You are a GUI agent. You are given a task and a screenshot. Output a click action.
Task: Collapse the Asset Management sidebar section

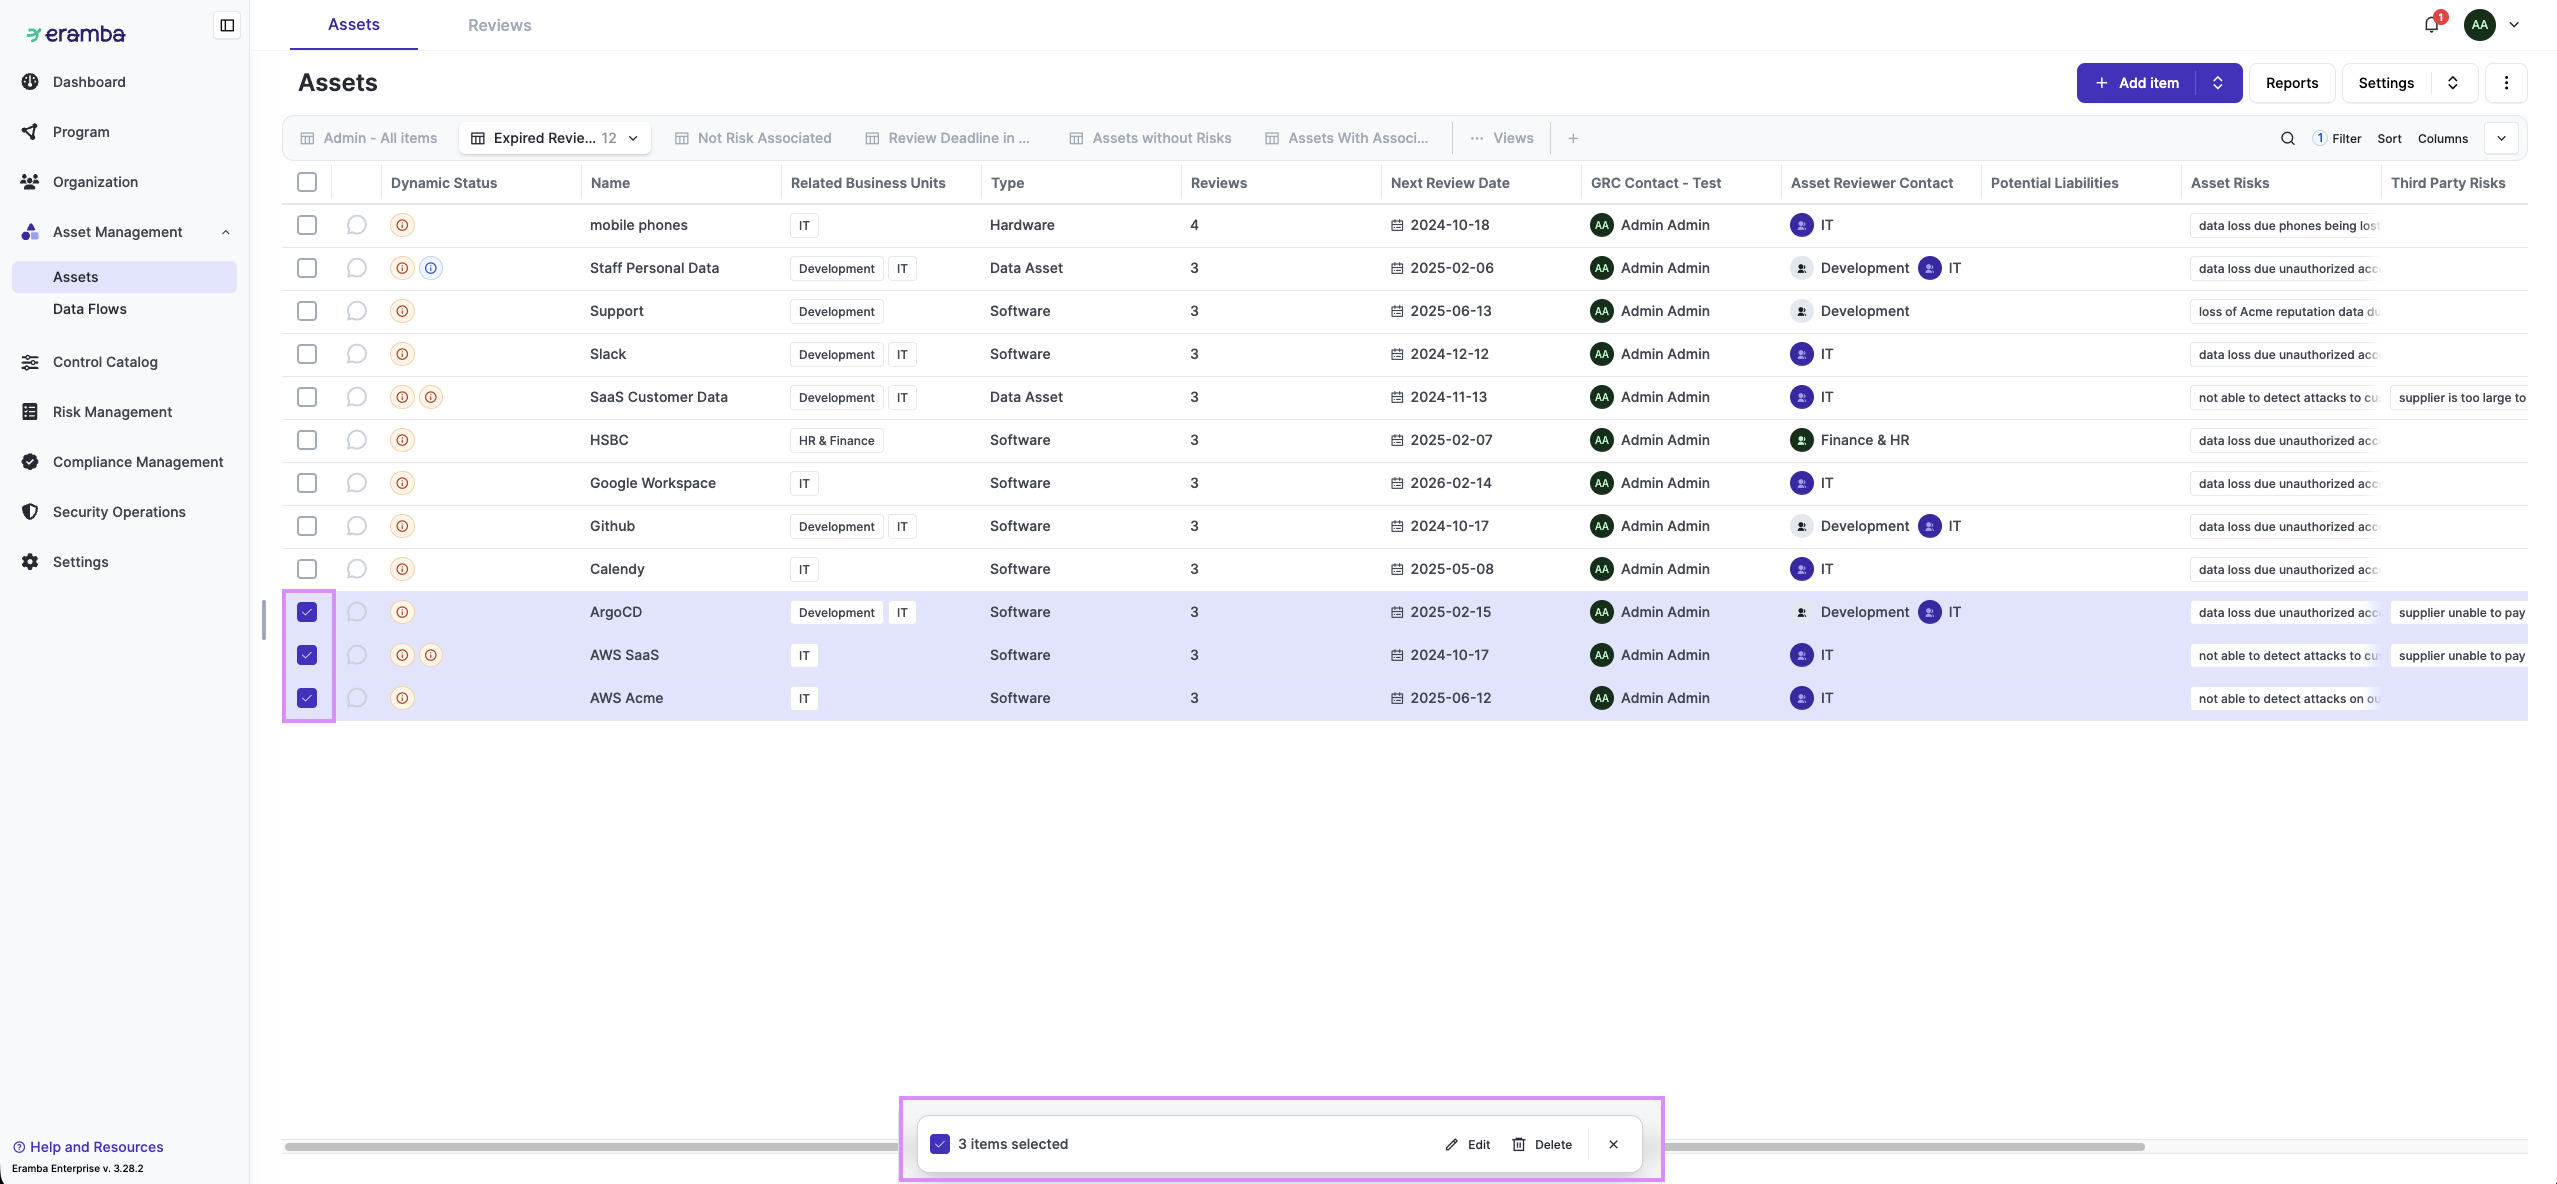(x=225, y=232)
